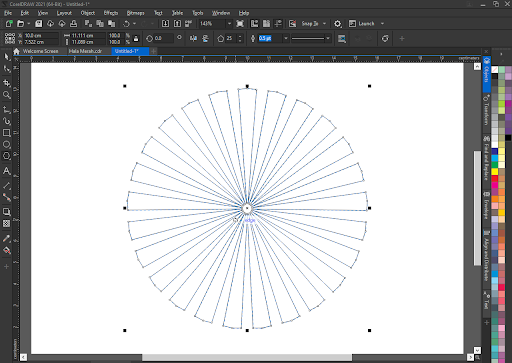512x363 pixels.
Task: Select the Pick tool
Action: pyautogui.click(x=6, y=57)
